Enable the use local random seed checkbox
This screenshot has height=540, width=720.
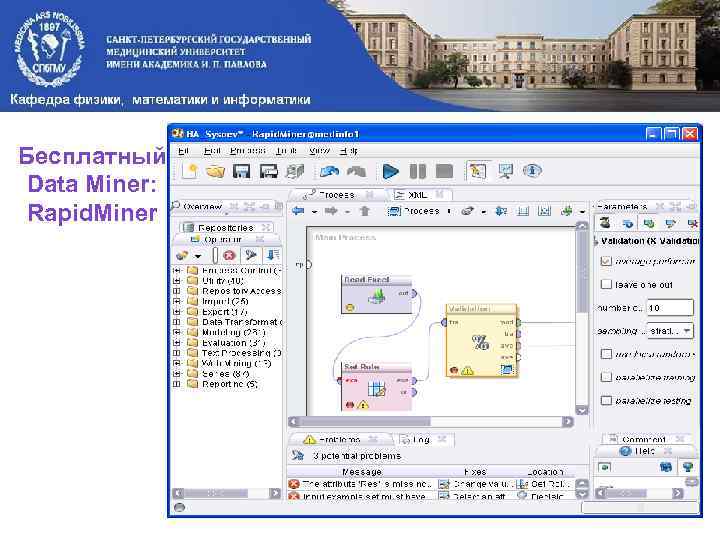[x=606, y=354]
